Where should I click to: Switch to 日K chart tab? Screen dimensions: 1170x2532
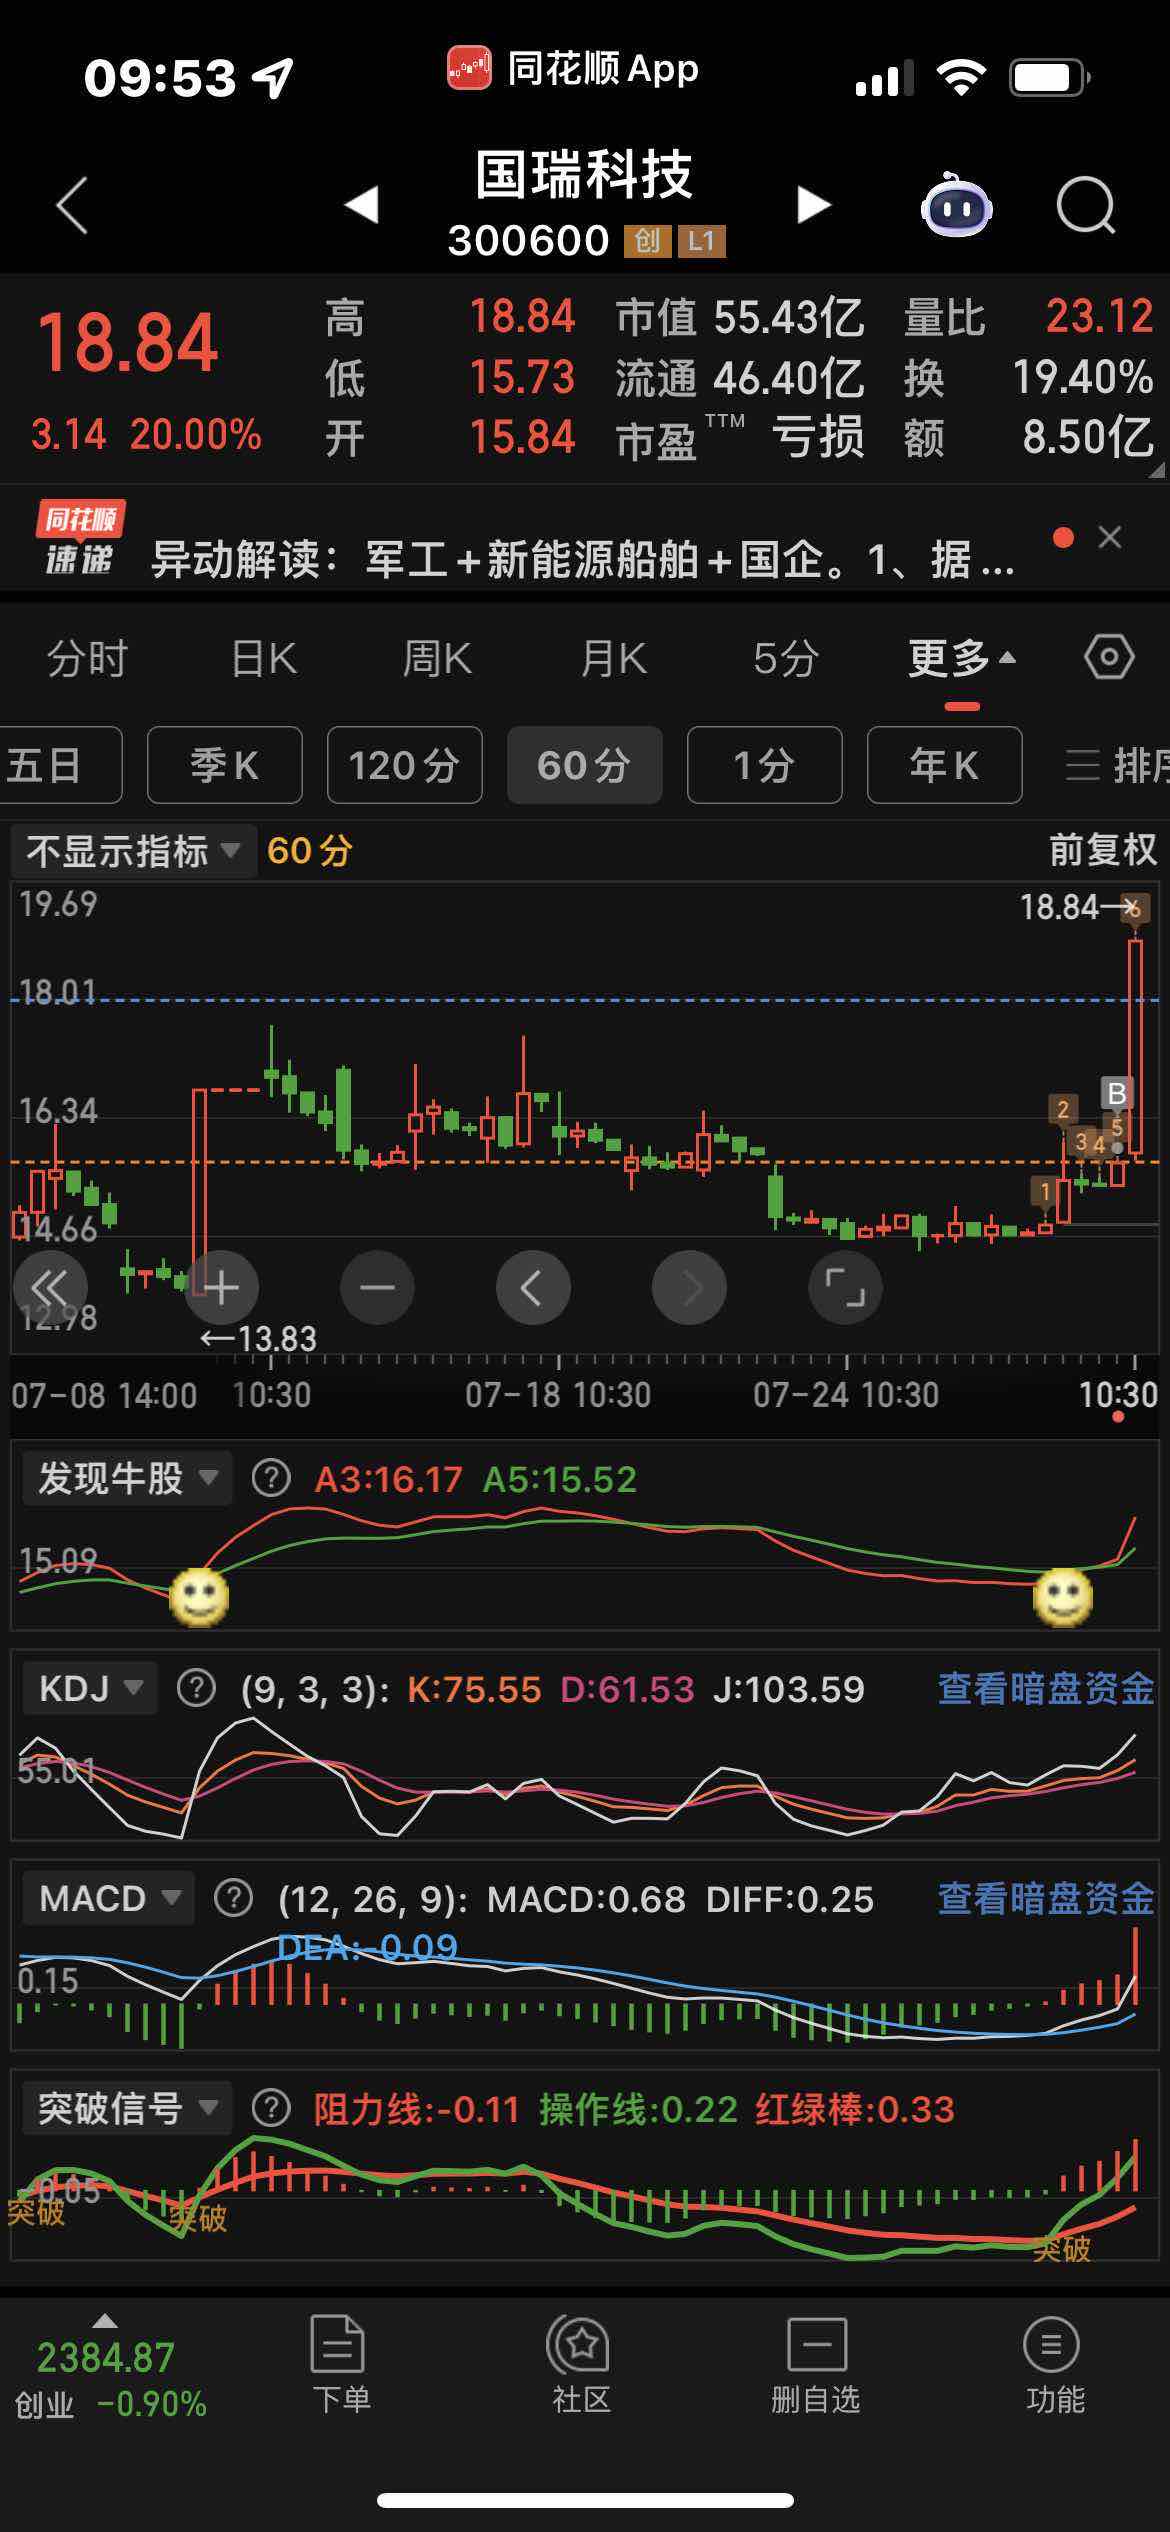(x=264, y=658)
